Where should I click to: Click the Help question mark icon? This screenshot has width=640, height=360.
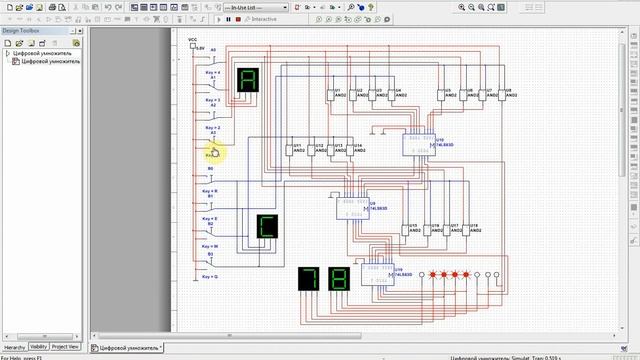pyautogui.click(x=371, y=7)
